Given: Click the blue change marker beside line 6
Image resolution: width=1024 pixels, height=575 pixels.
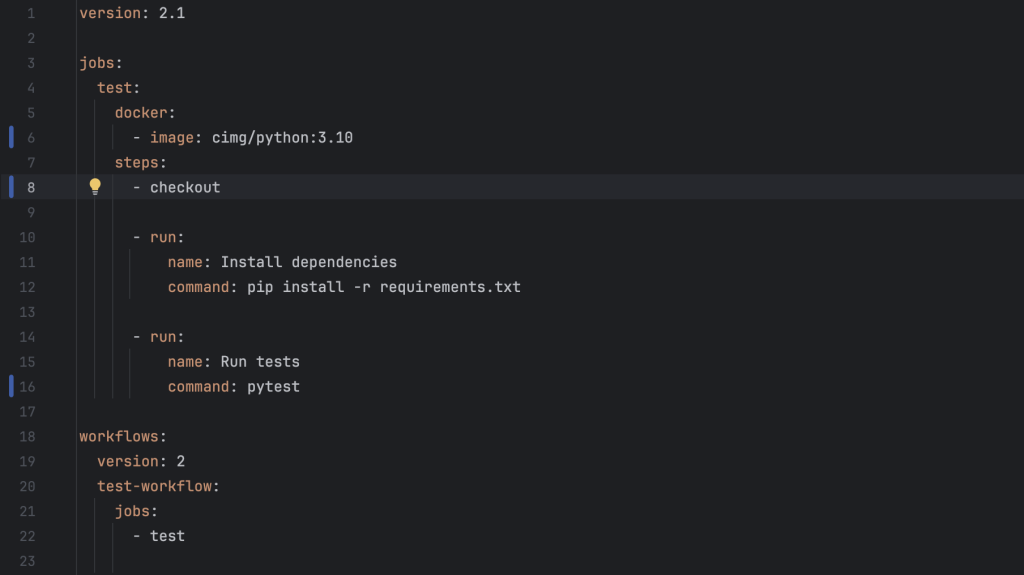Looking at the screenshot, I should pyautogui.click(x=12, y=137).
